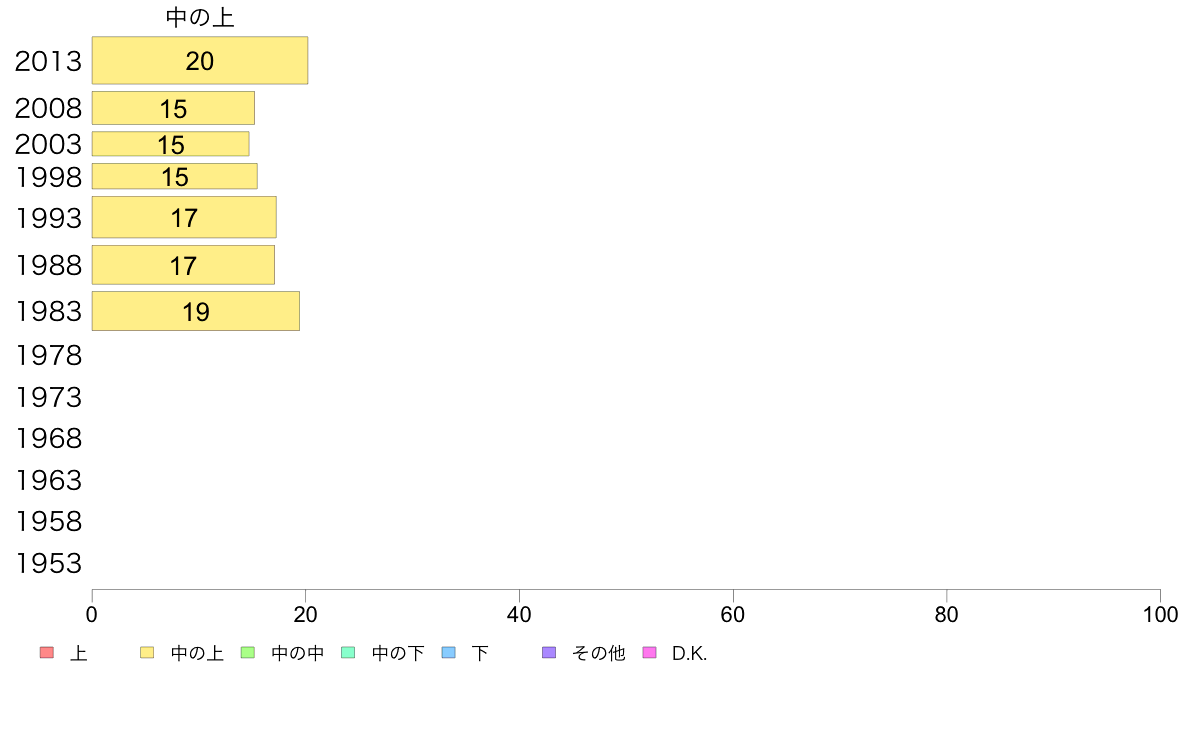Viewport: 1188px width, 736px height.
Task: Click the 1953 year axis label
Action: click(x=48, y=564)
